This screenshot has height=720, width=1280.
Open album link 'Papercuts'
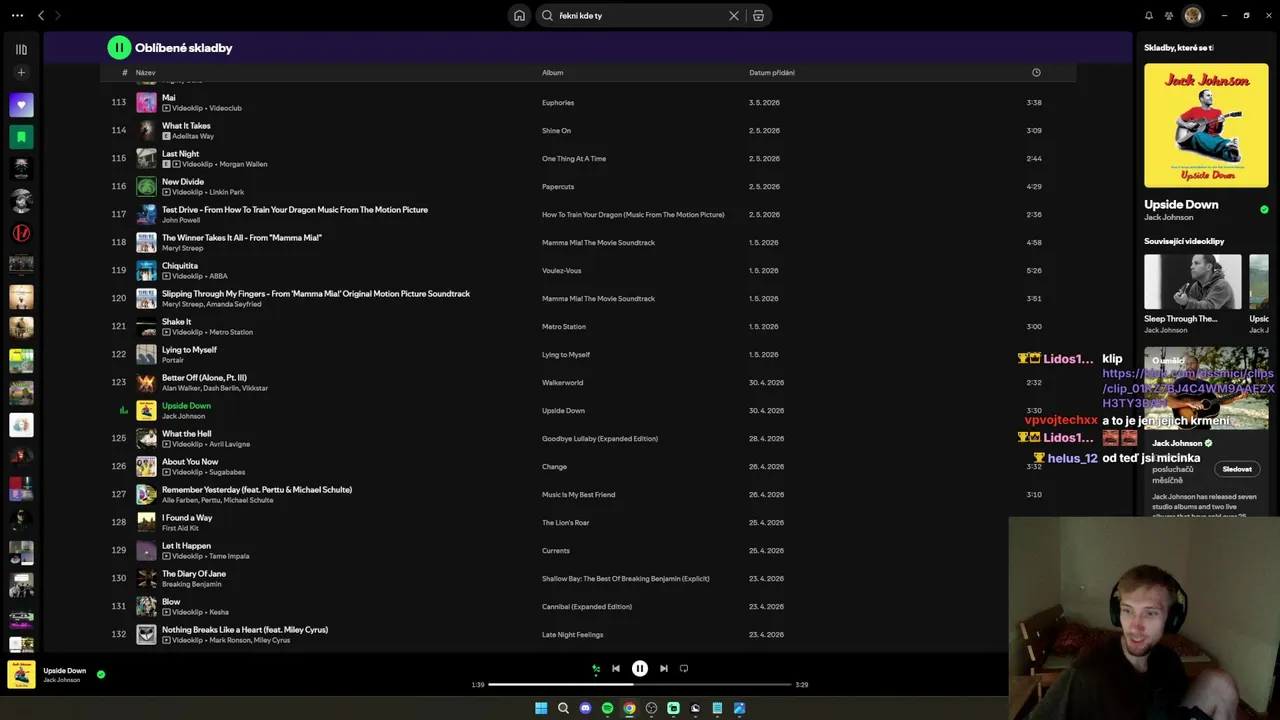click(558, 186)
